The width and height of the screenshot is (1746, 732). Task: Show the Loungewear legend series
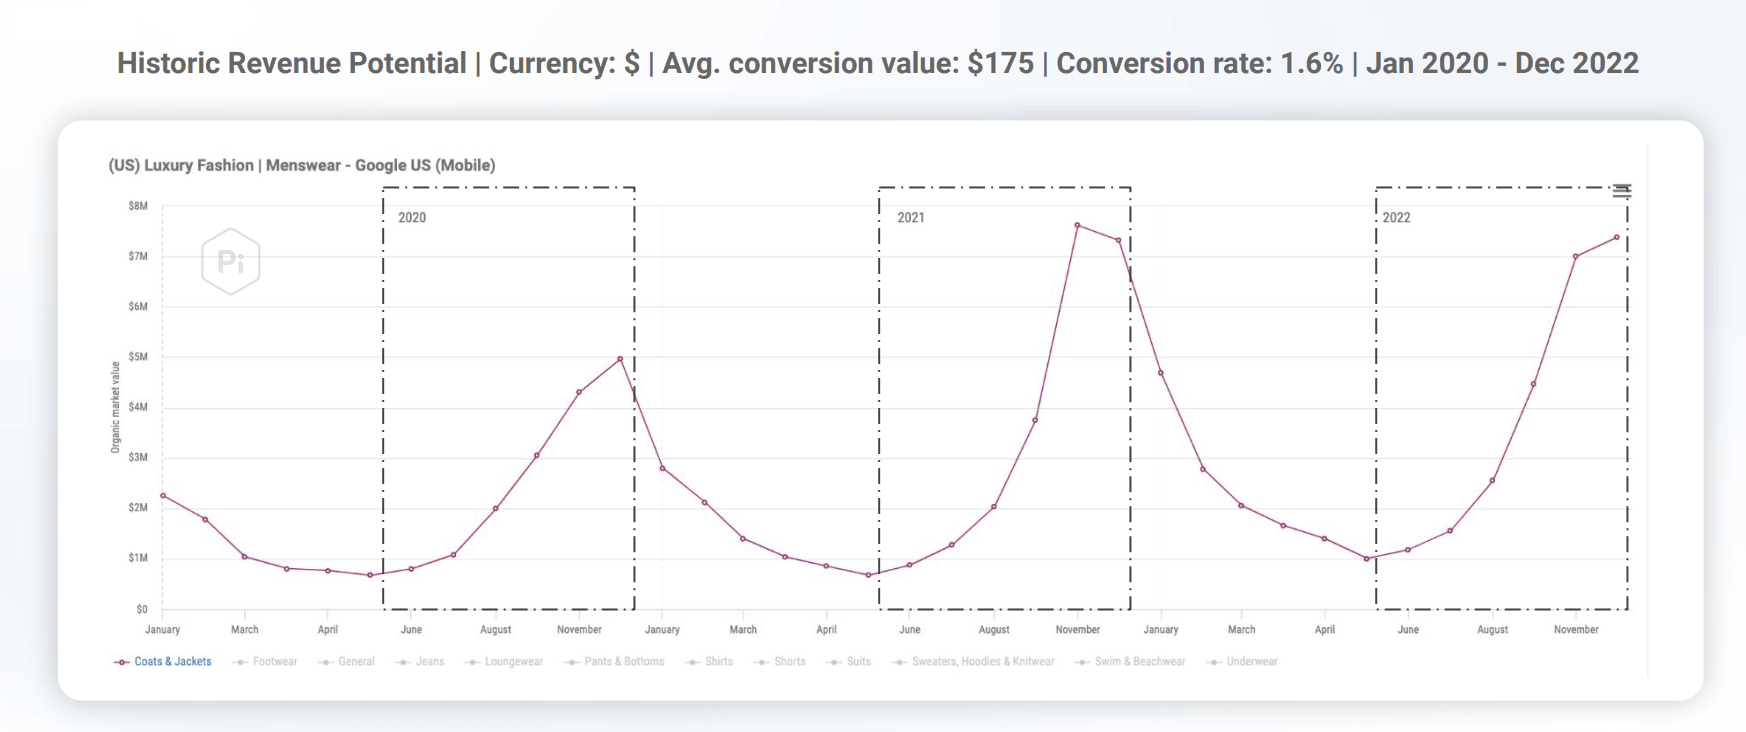click(x=504, y=662)
